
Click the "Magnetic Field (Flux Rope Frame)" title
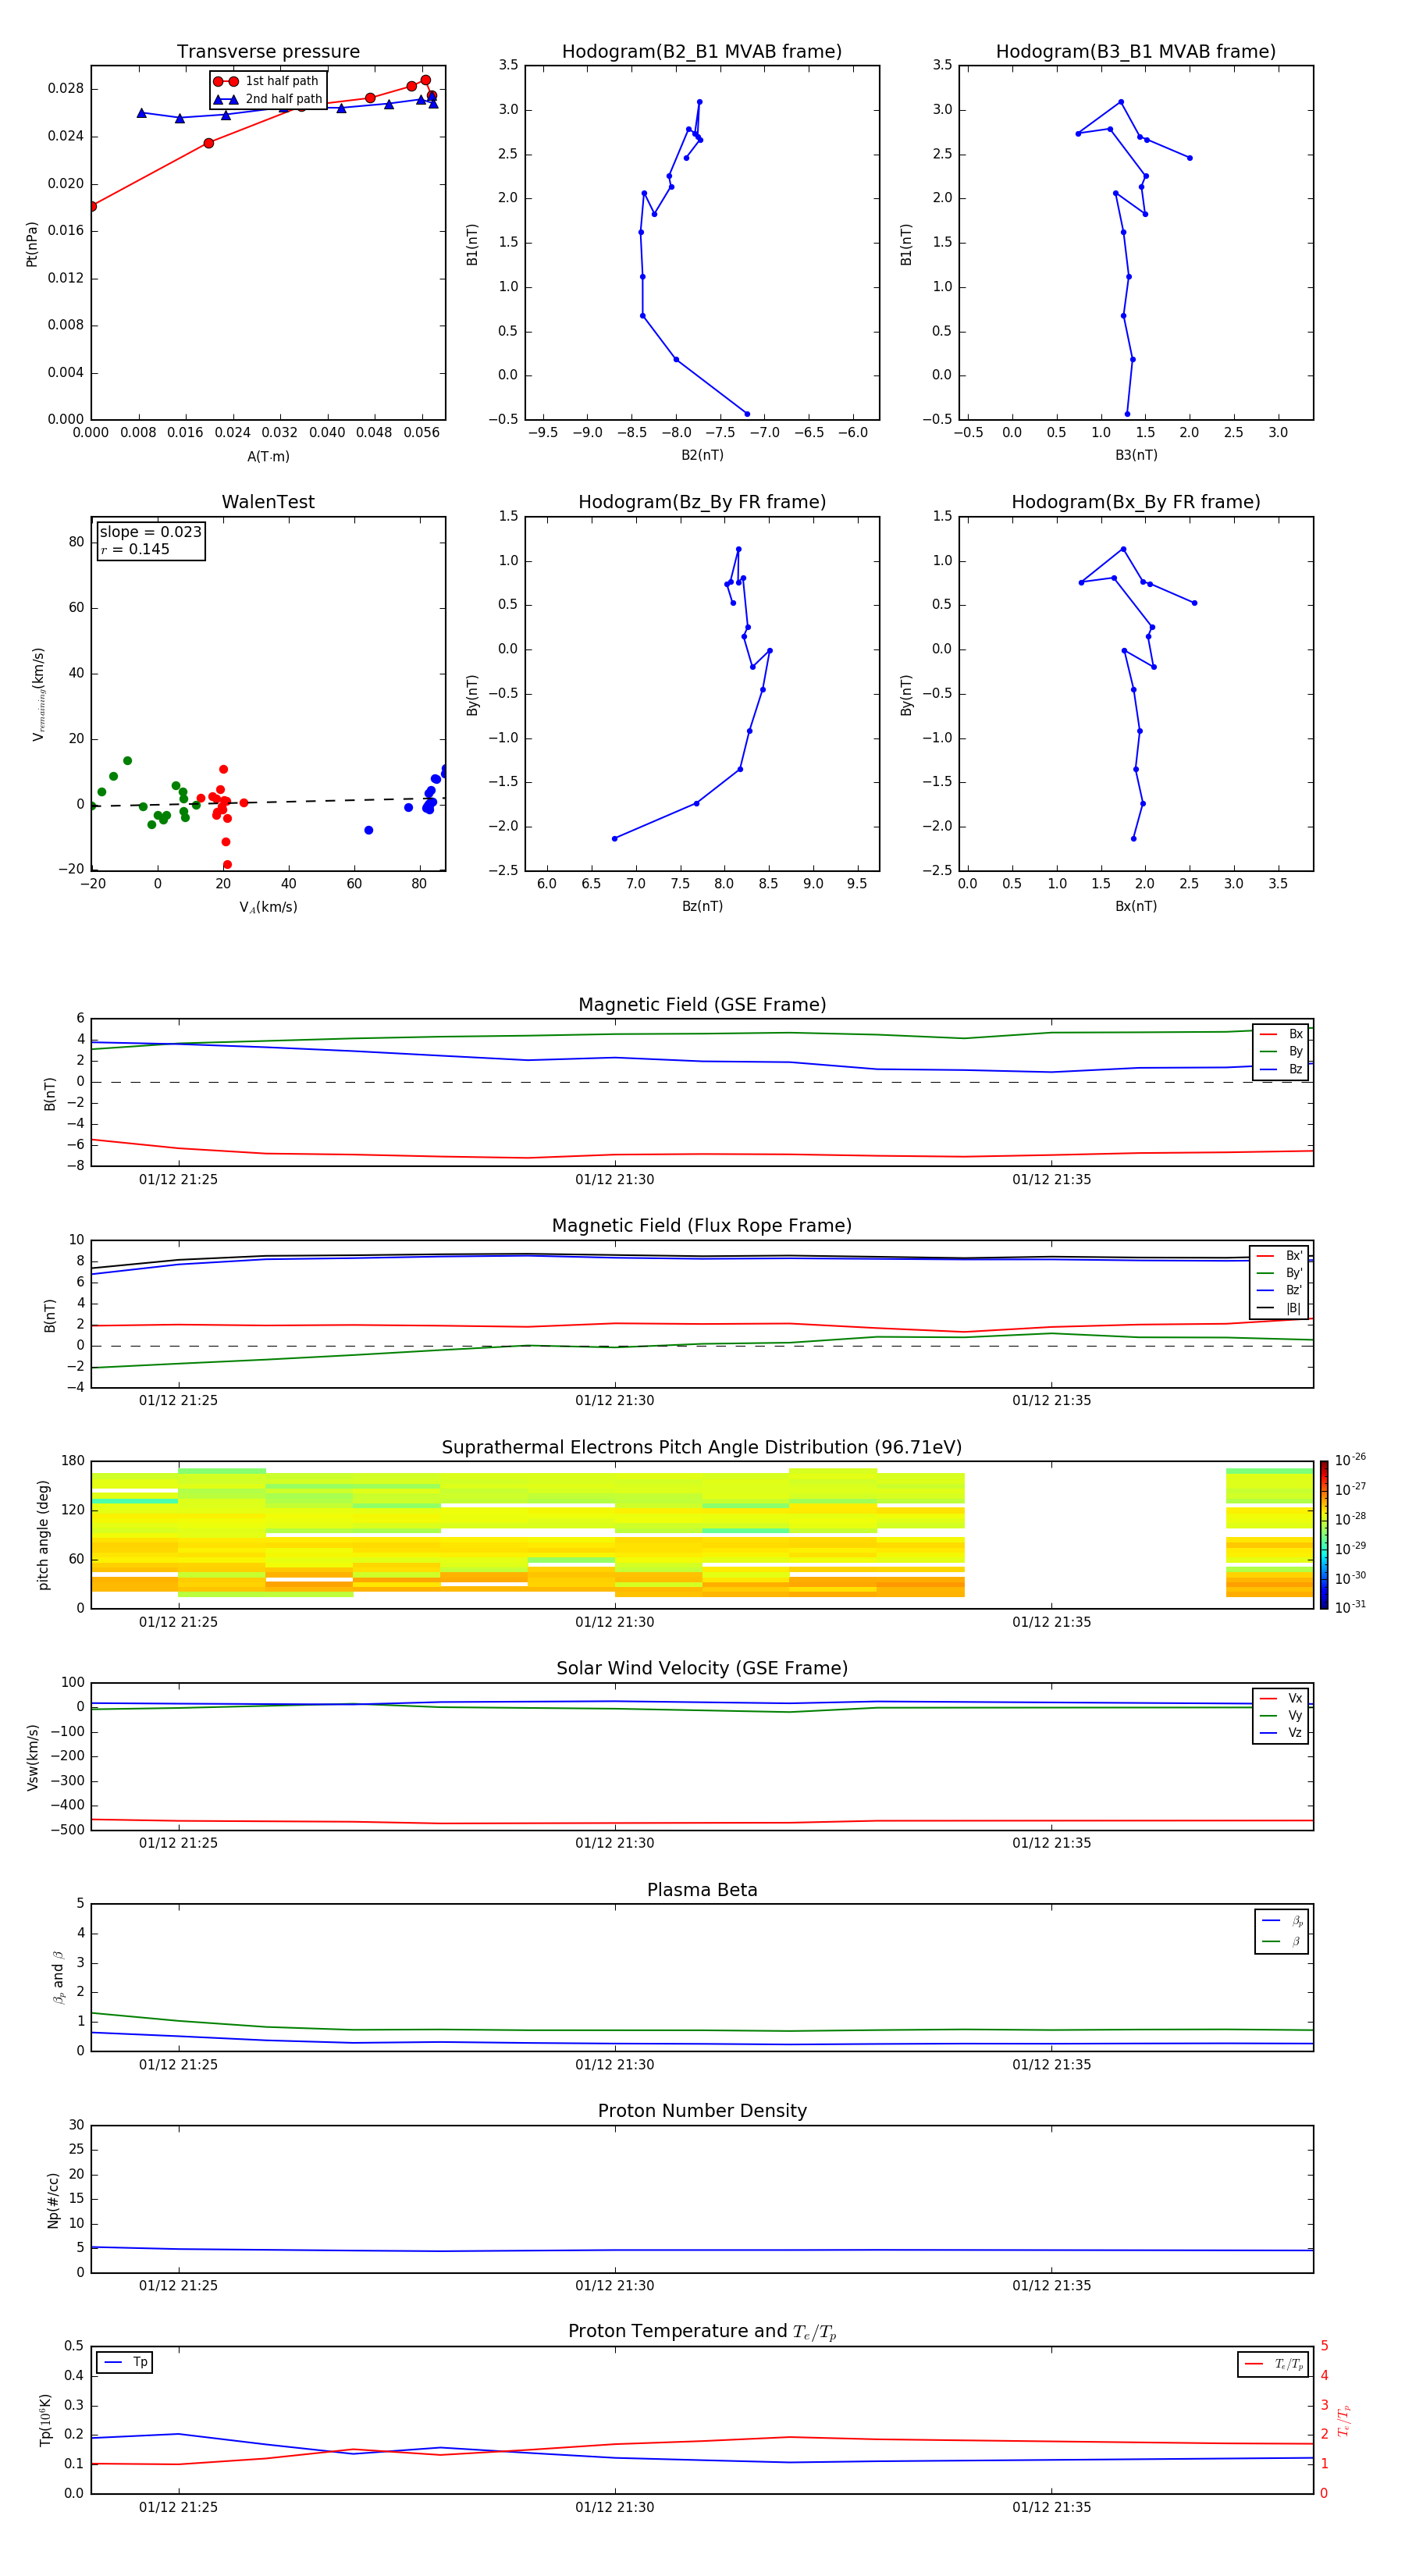click(x=702, y=1226)
